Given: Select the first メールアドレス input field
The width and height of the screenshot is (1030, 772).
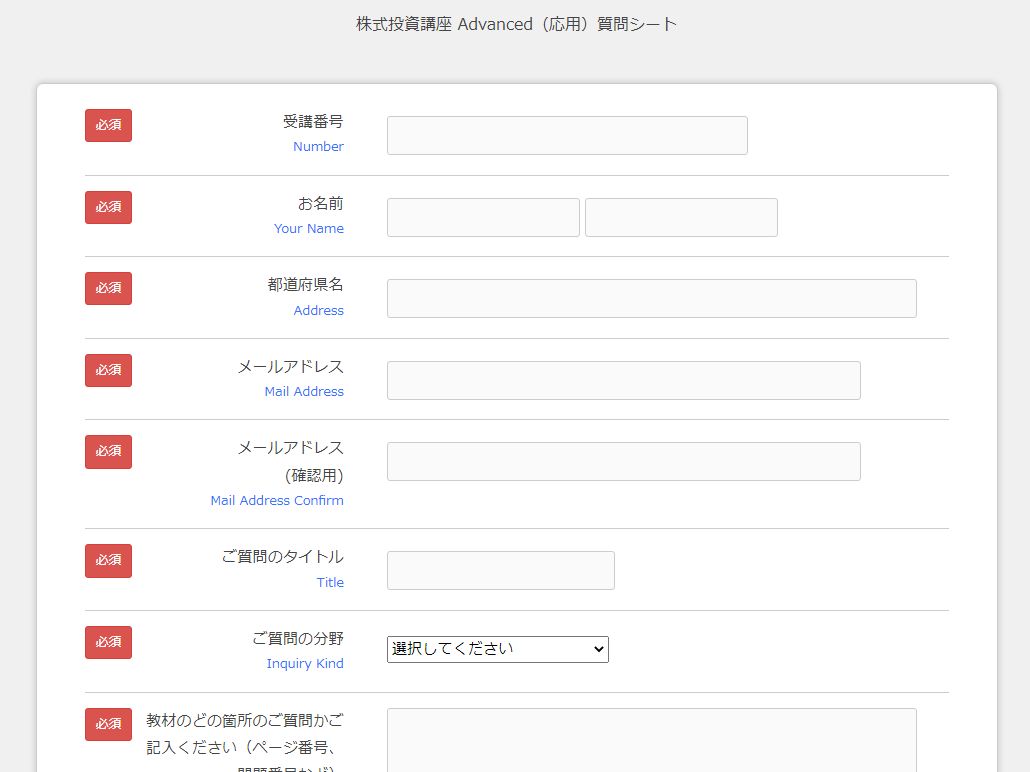Looking at the screenshot, I should point(623,381).
